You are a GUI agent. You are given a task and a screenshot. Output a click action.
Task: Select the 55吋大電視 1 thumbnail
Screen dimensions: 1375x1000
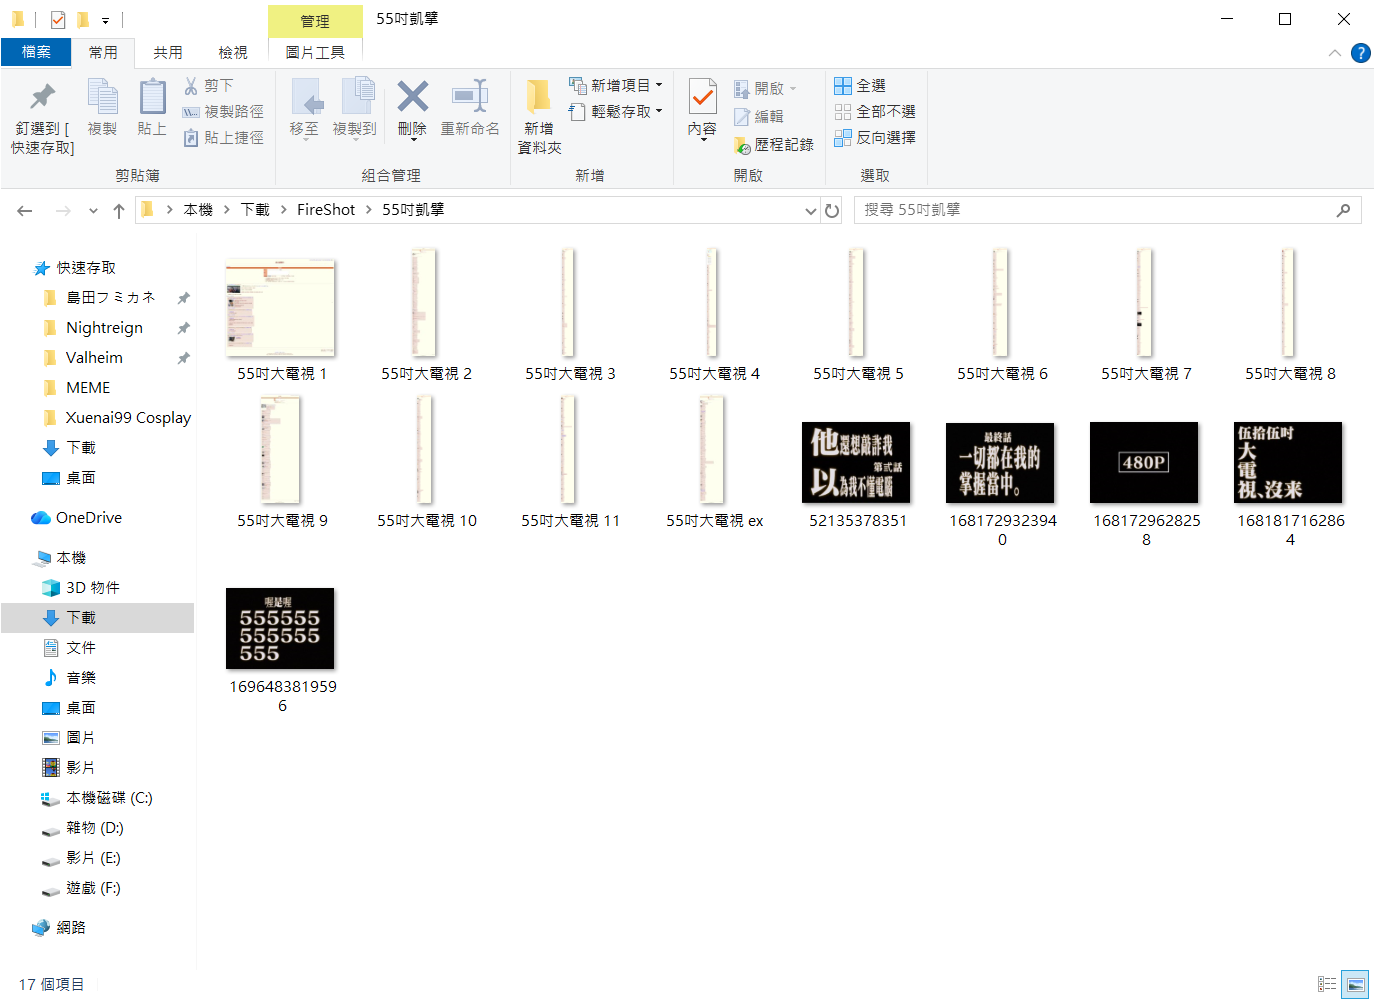click(x=280, y=307)
